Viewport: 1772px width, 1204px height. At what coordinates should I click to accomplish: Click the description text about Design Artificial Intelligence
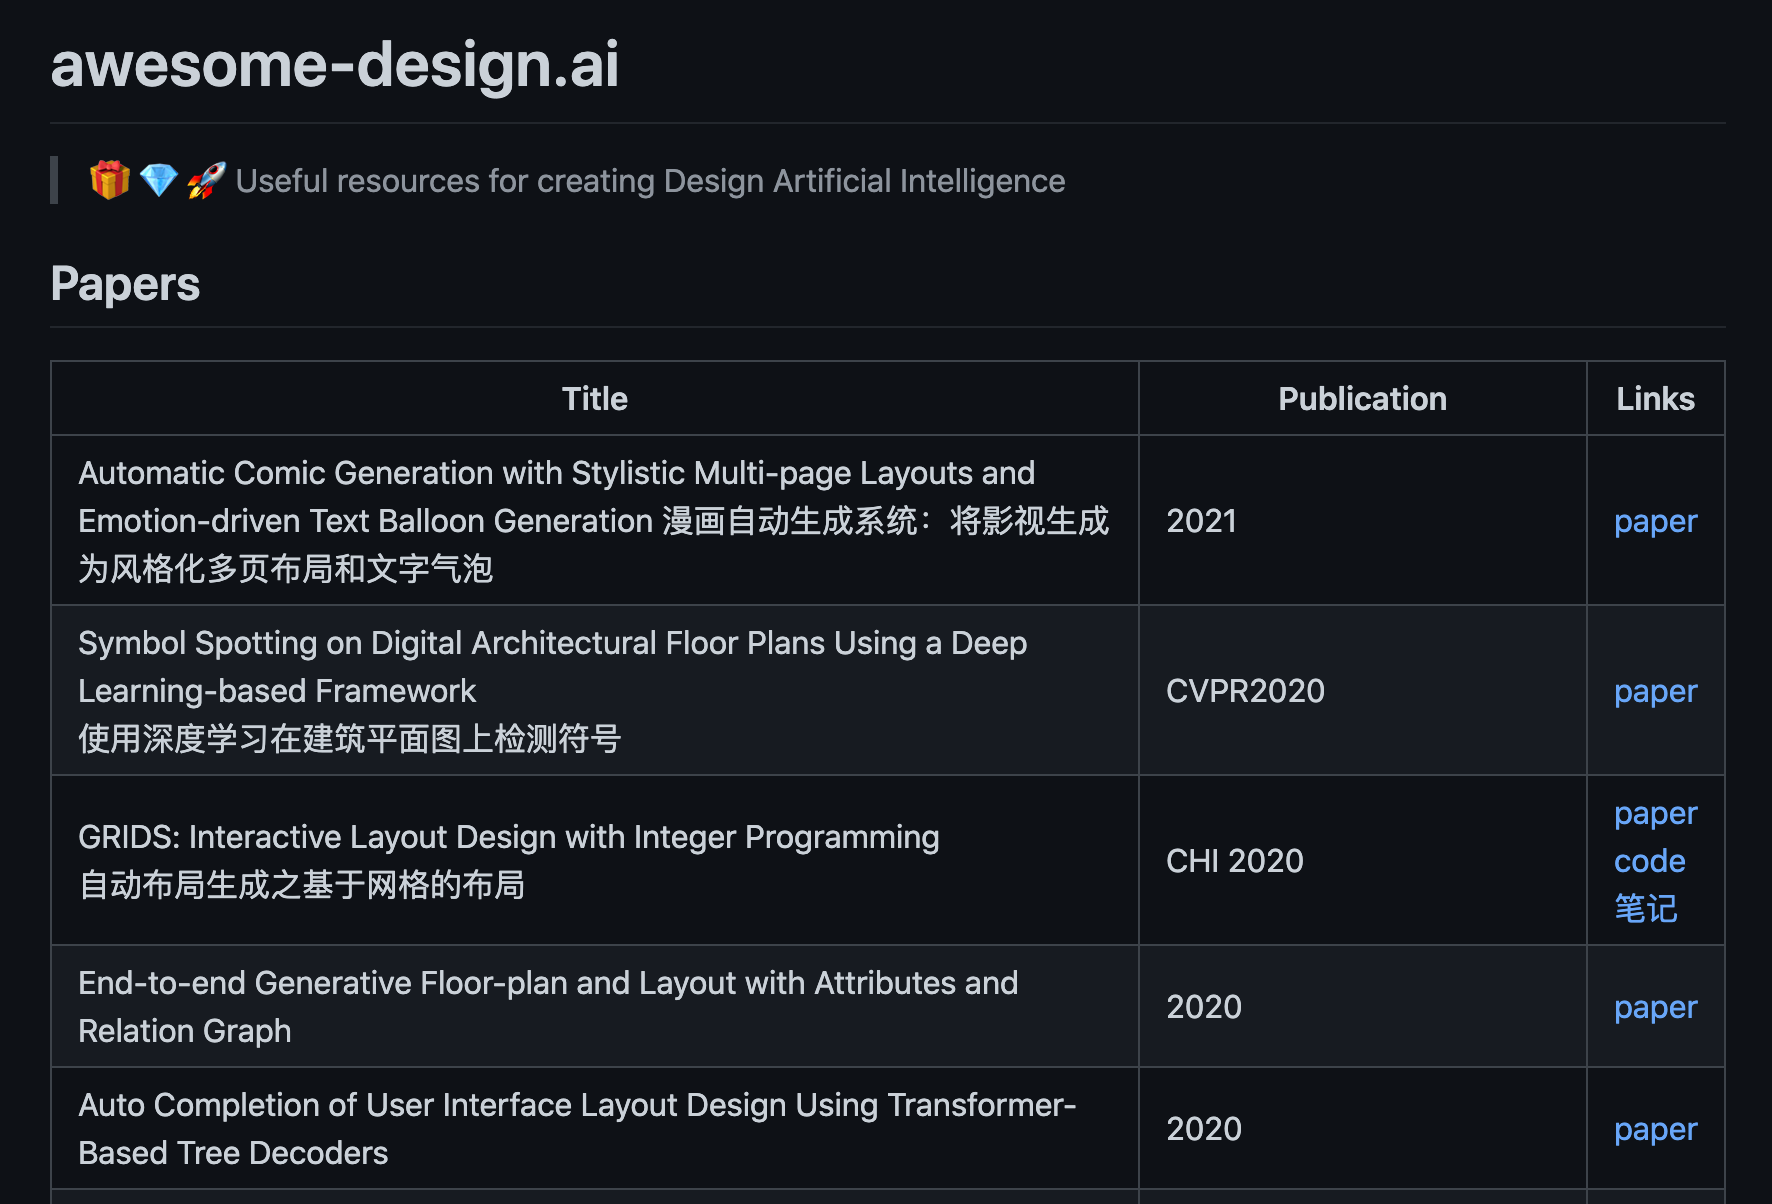pos(650,181)
